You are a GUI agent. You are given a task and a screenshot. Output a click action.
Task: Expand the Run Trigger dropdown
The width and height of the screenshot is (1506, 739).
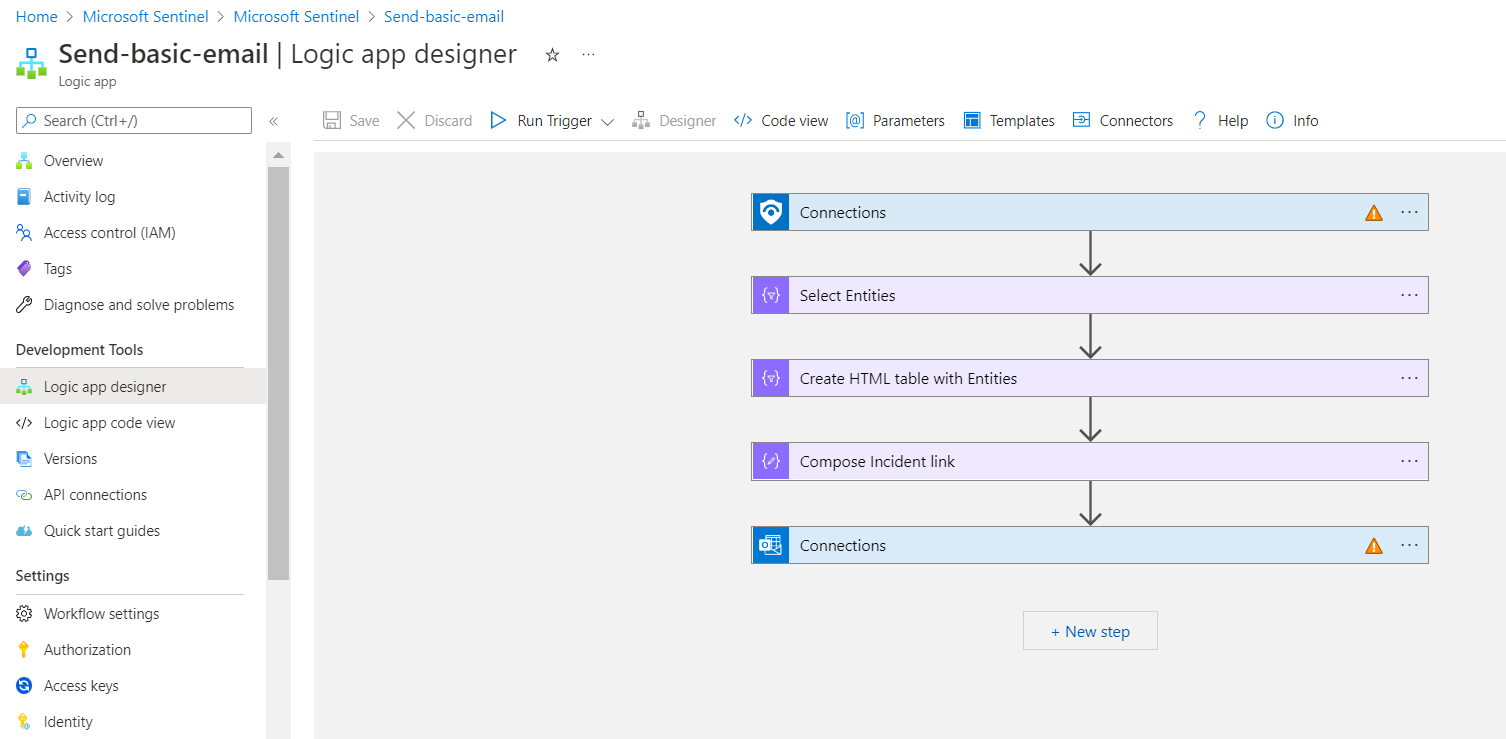coord(608,120)
